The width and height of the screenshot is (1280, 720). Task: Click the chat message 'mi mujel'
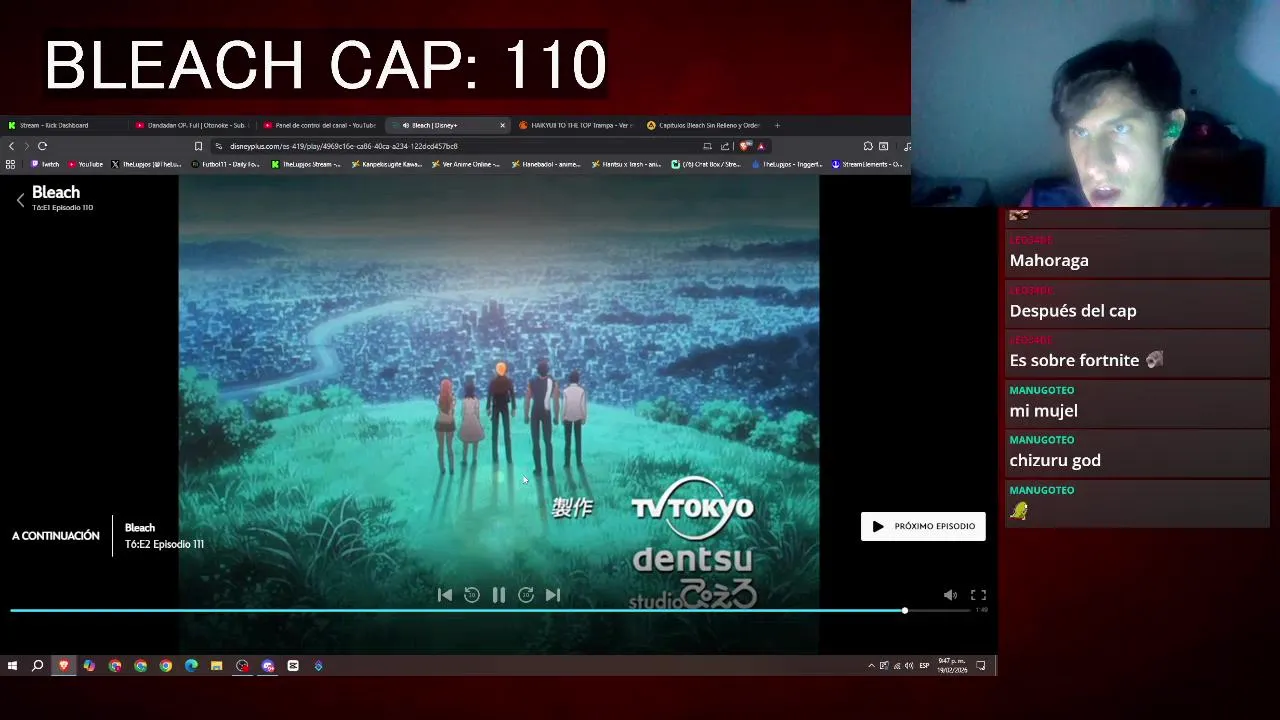point(1043,410)
